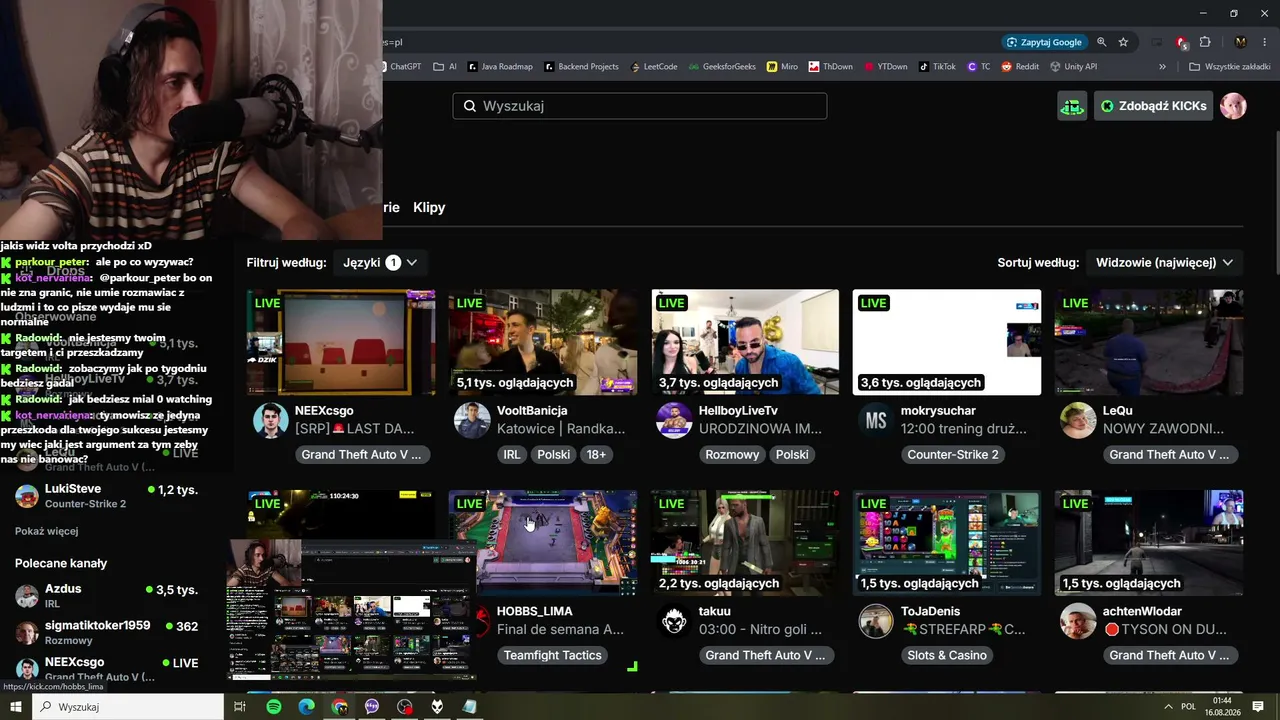The height and width of the screenshot is (720, 1280).
Task: Click the takuu stream title text
Action: point(760,630)
